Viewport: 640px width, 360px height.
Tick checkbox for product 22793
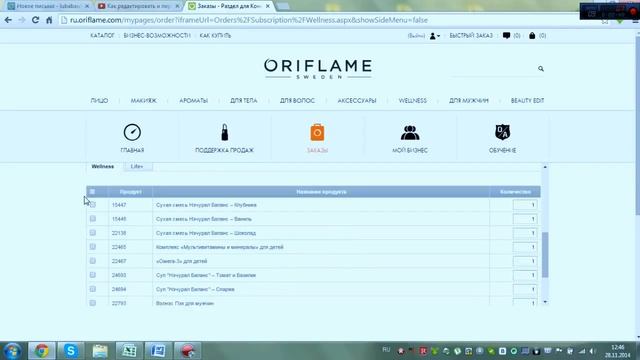click(93, 303)
